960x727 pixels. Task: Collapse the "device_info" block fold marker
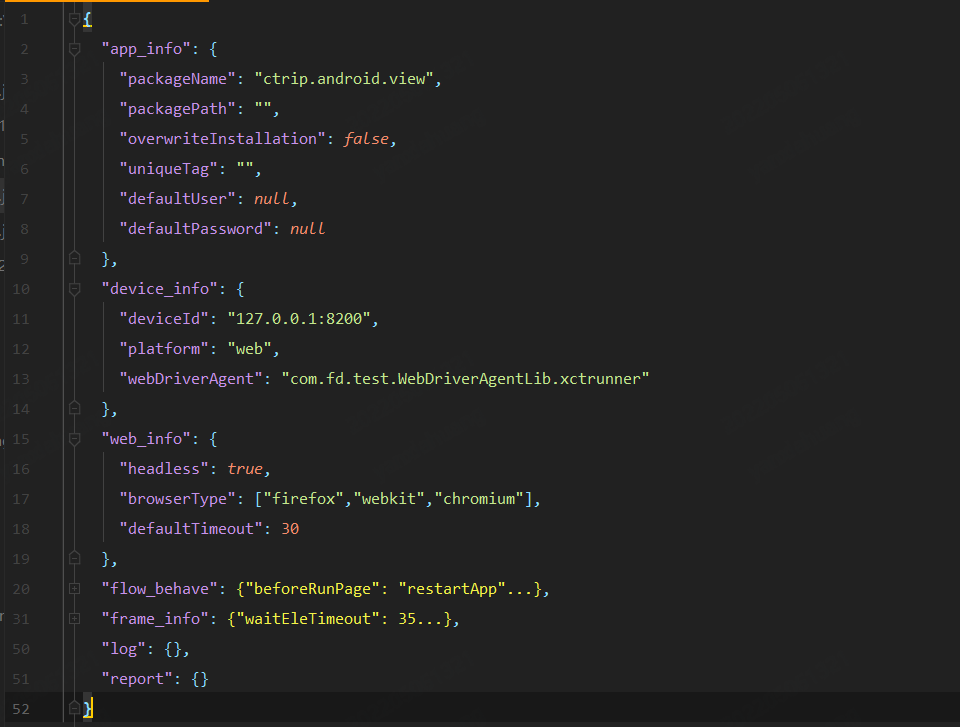74,289
